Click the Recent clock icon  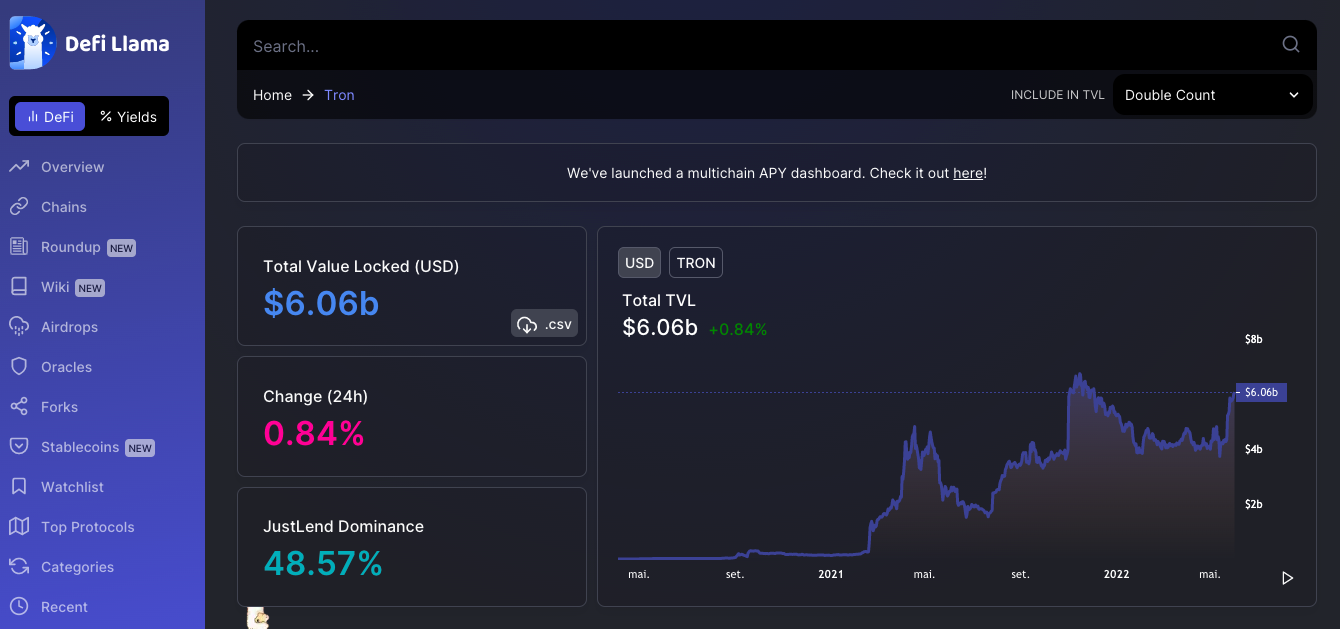19,607
